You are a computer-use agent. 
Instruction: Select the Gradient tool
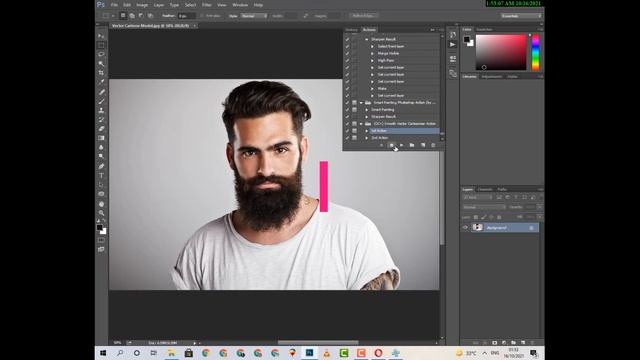[101, 138]
